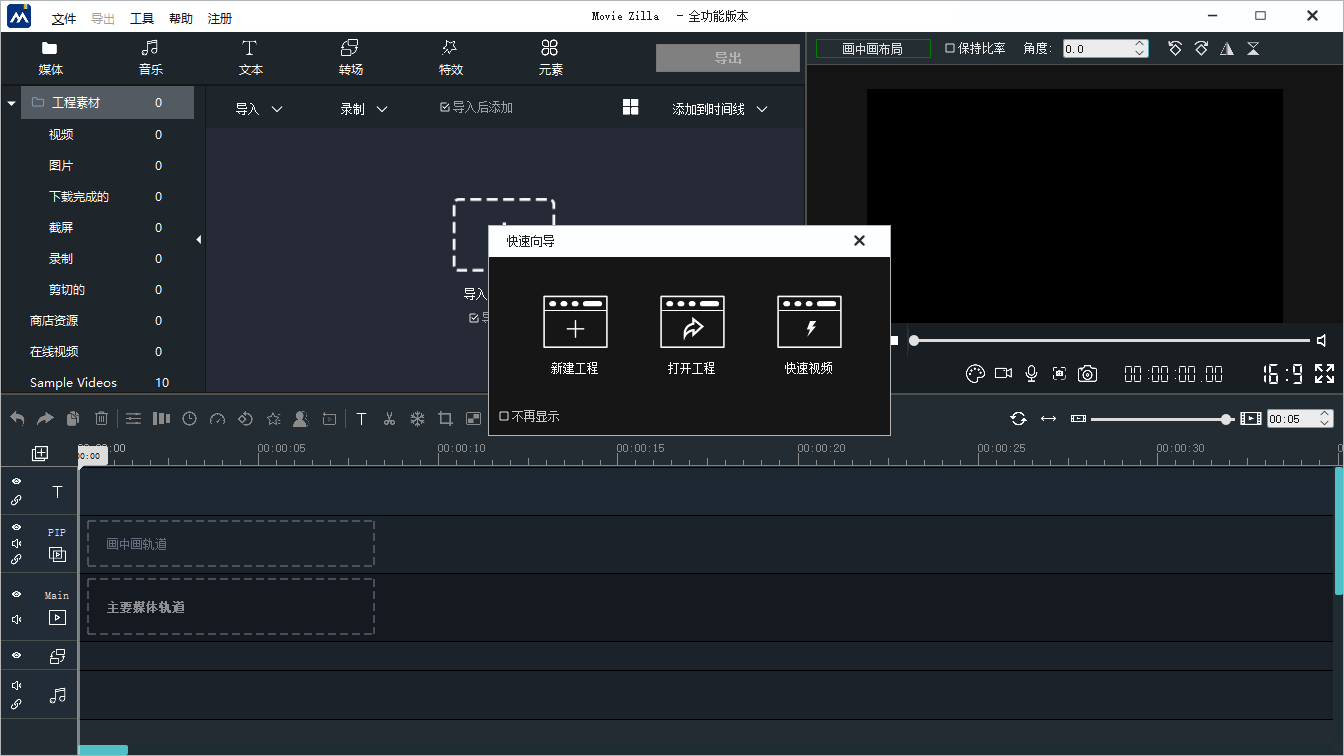
Task: Switch to the 转场 tab
Action: tap(350, 57)
